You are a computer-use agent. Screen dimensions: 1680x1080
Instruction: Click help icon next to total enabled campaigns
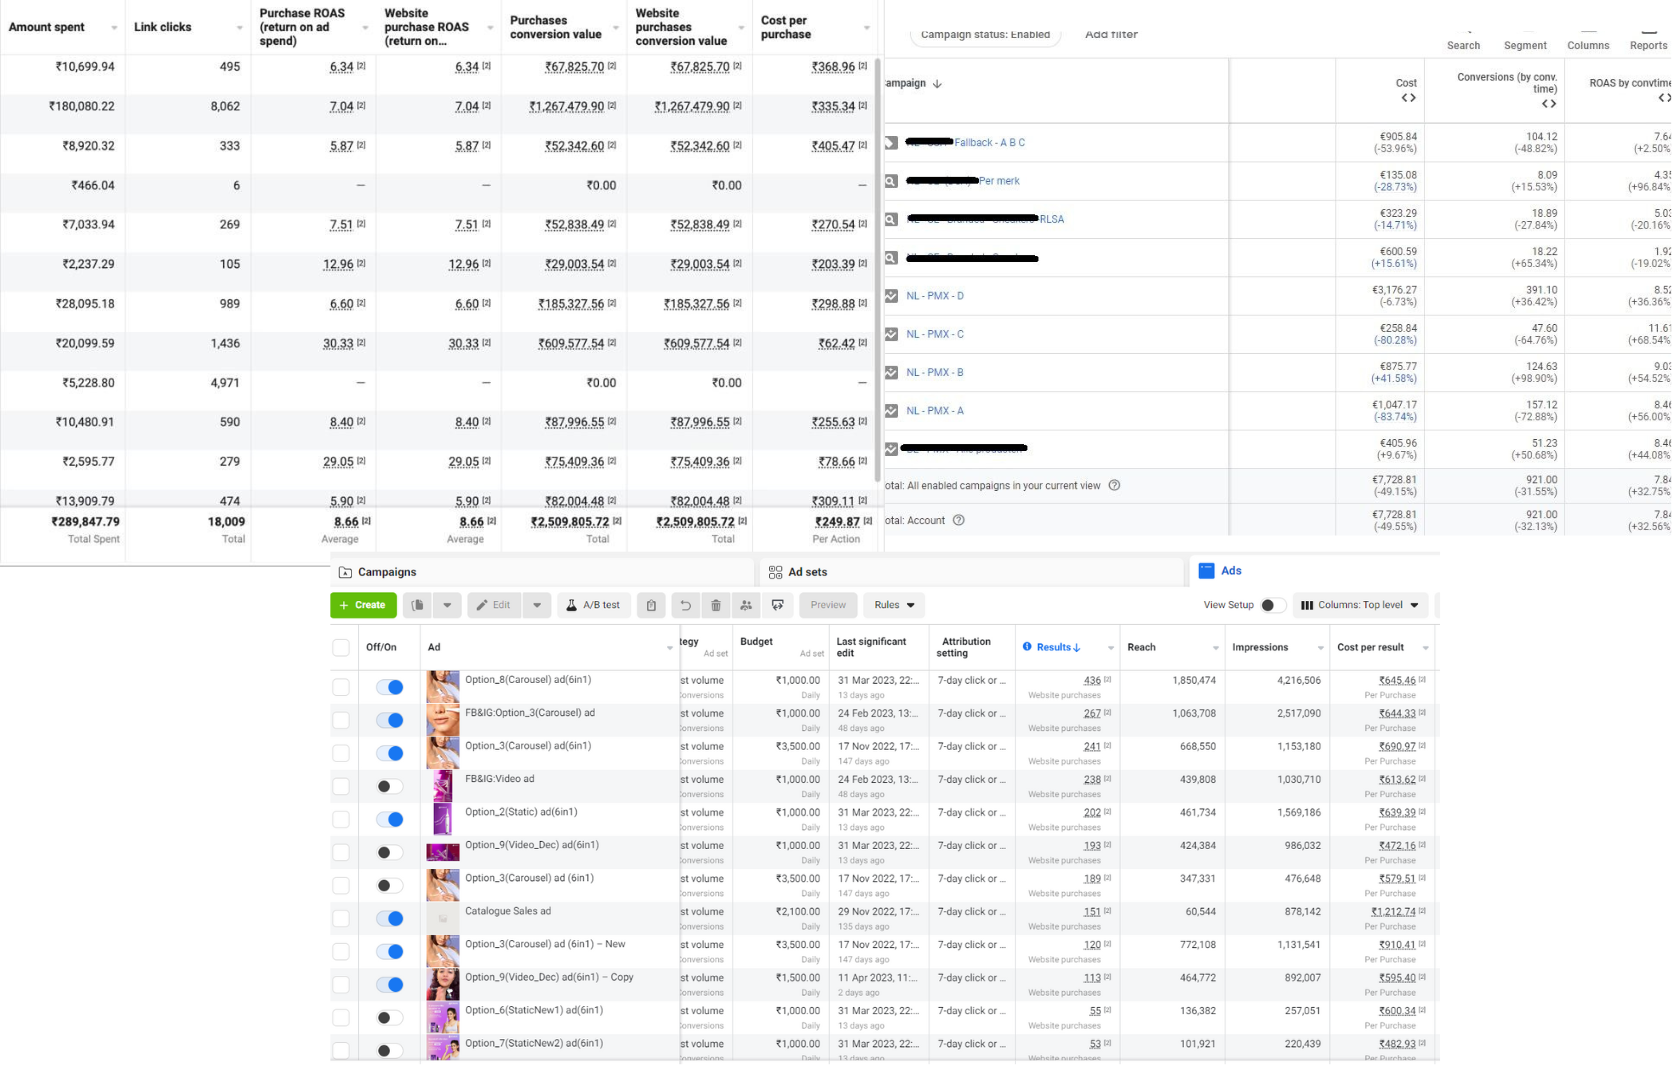[1114, 485]
